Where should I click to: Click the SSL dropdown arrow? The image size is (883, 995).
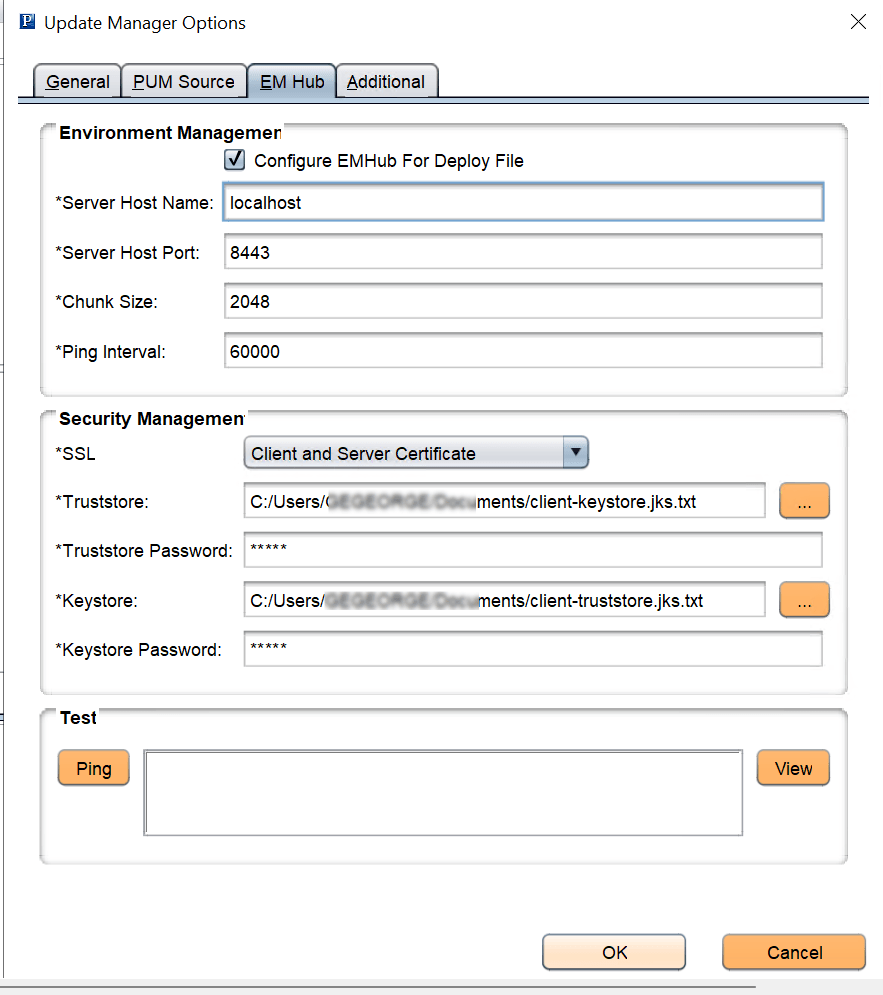click(576, 452)
